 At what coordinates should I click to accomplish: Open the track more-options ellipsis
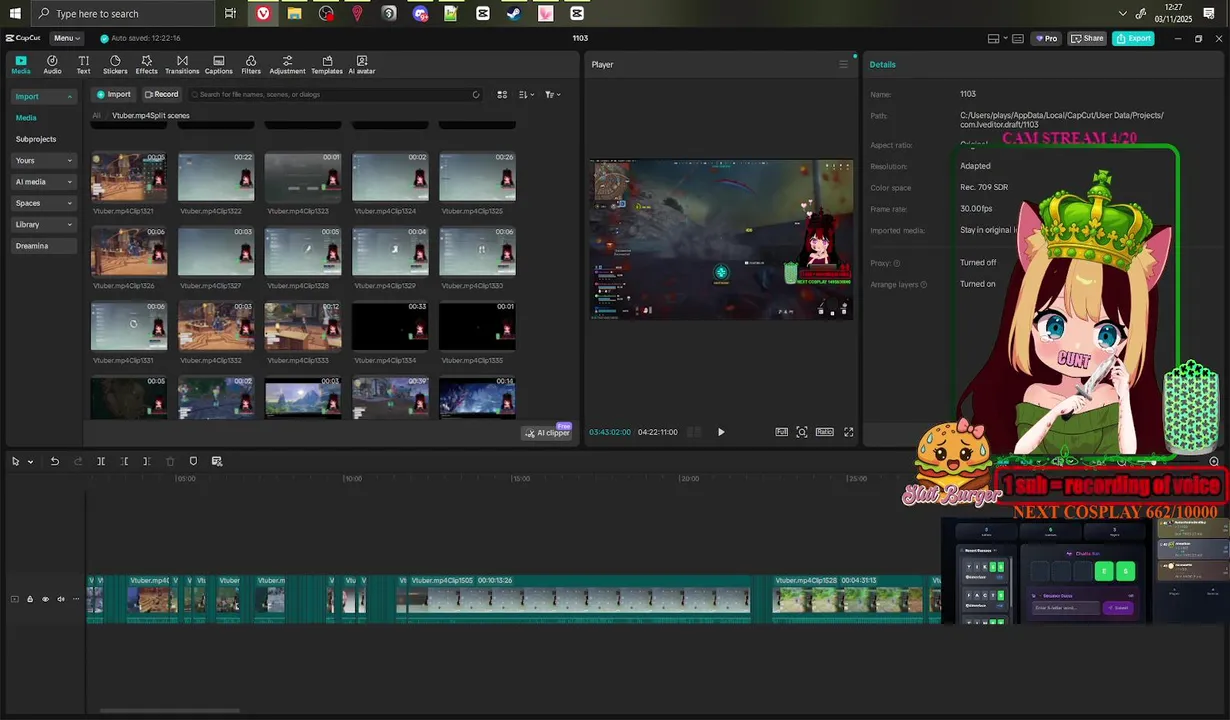coord(76,599)
